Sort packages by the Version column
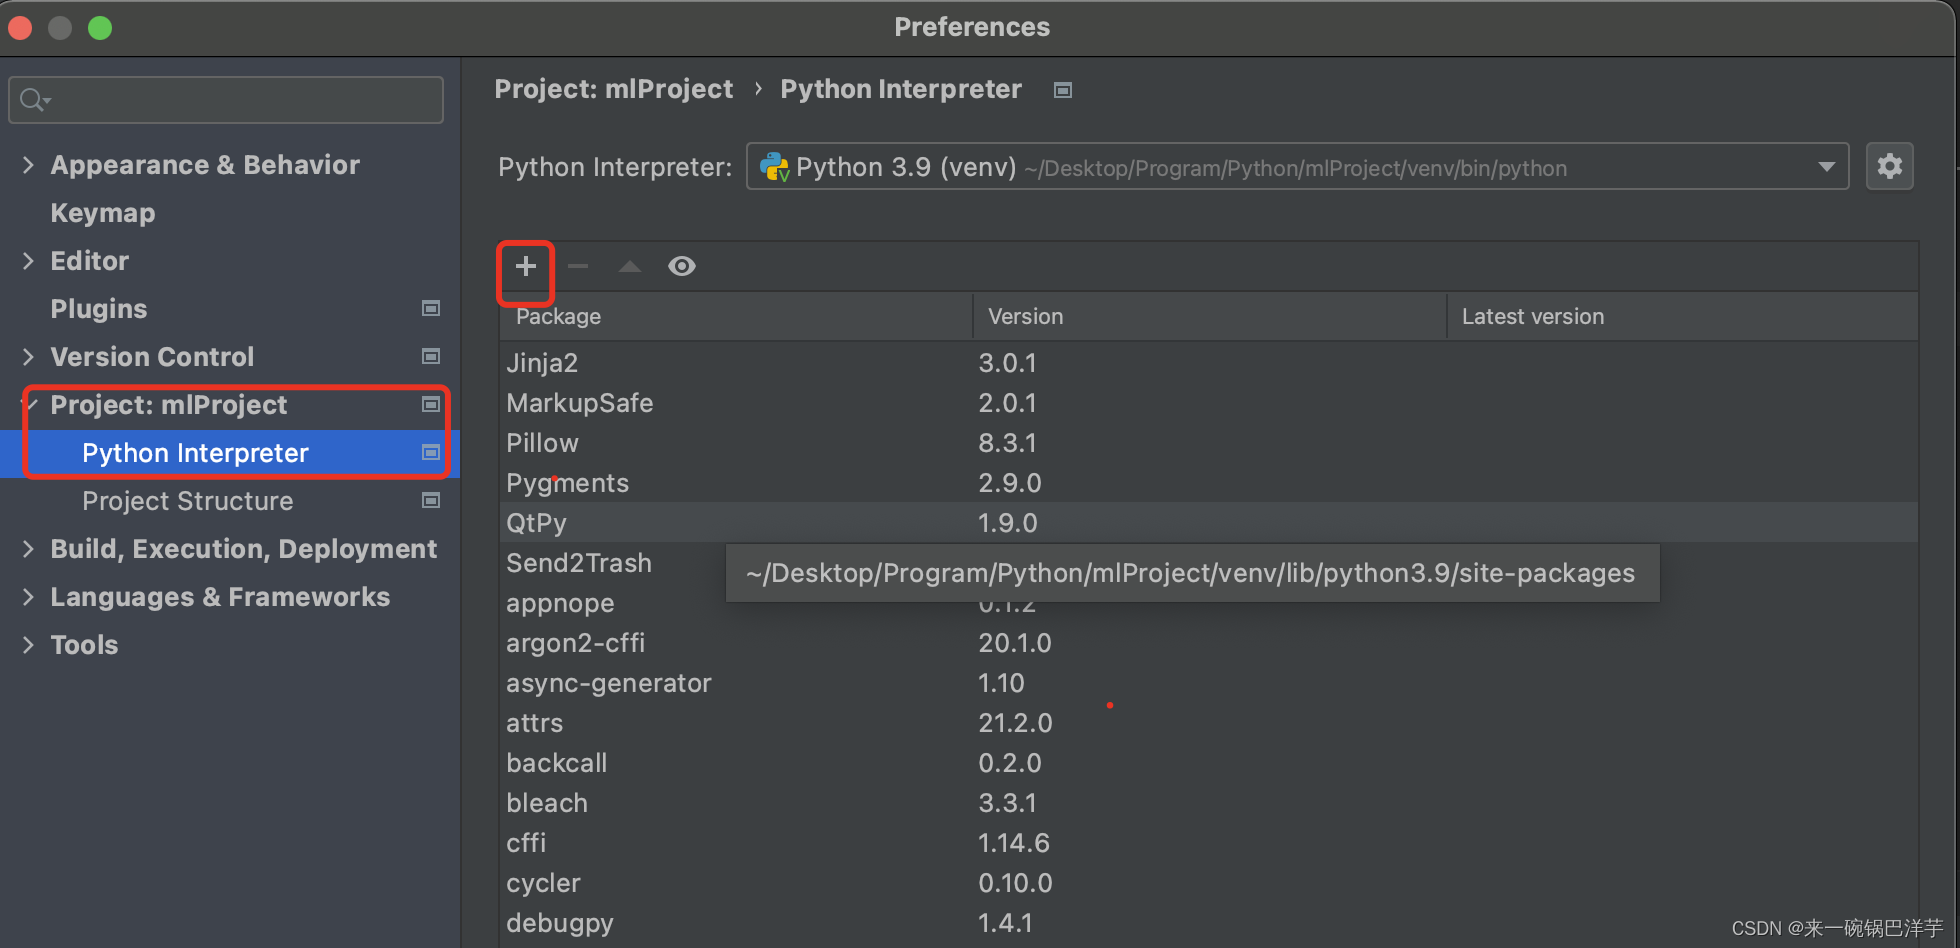 point(1025,316)
